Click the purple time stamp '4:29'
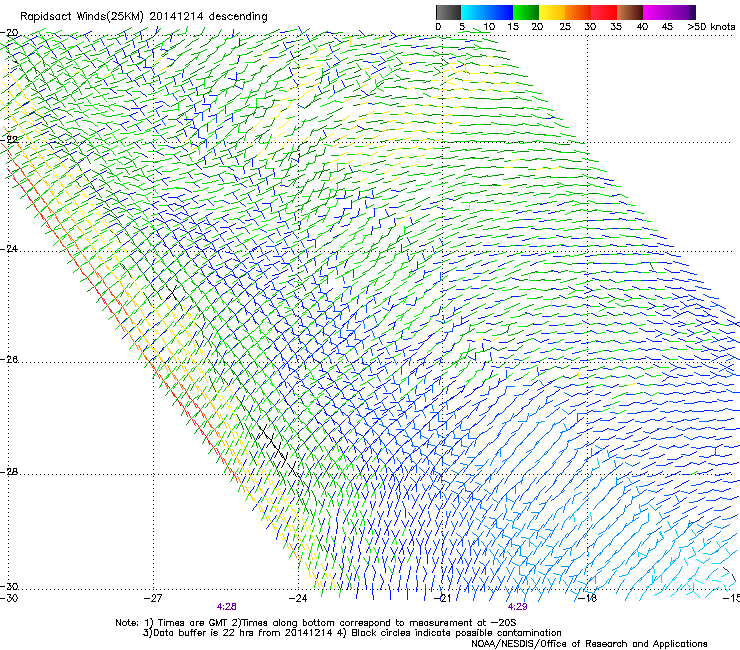This screenshot has height=650, width=740. point(517,607)
